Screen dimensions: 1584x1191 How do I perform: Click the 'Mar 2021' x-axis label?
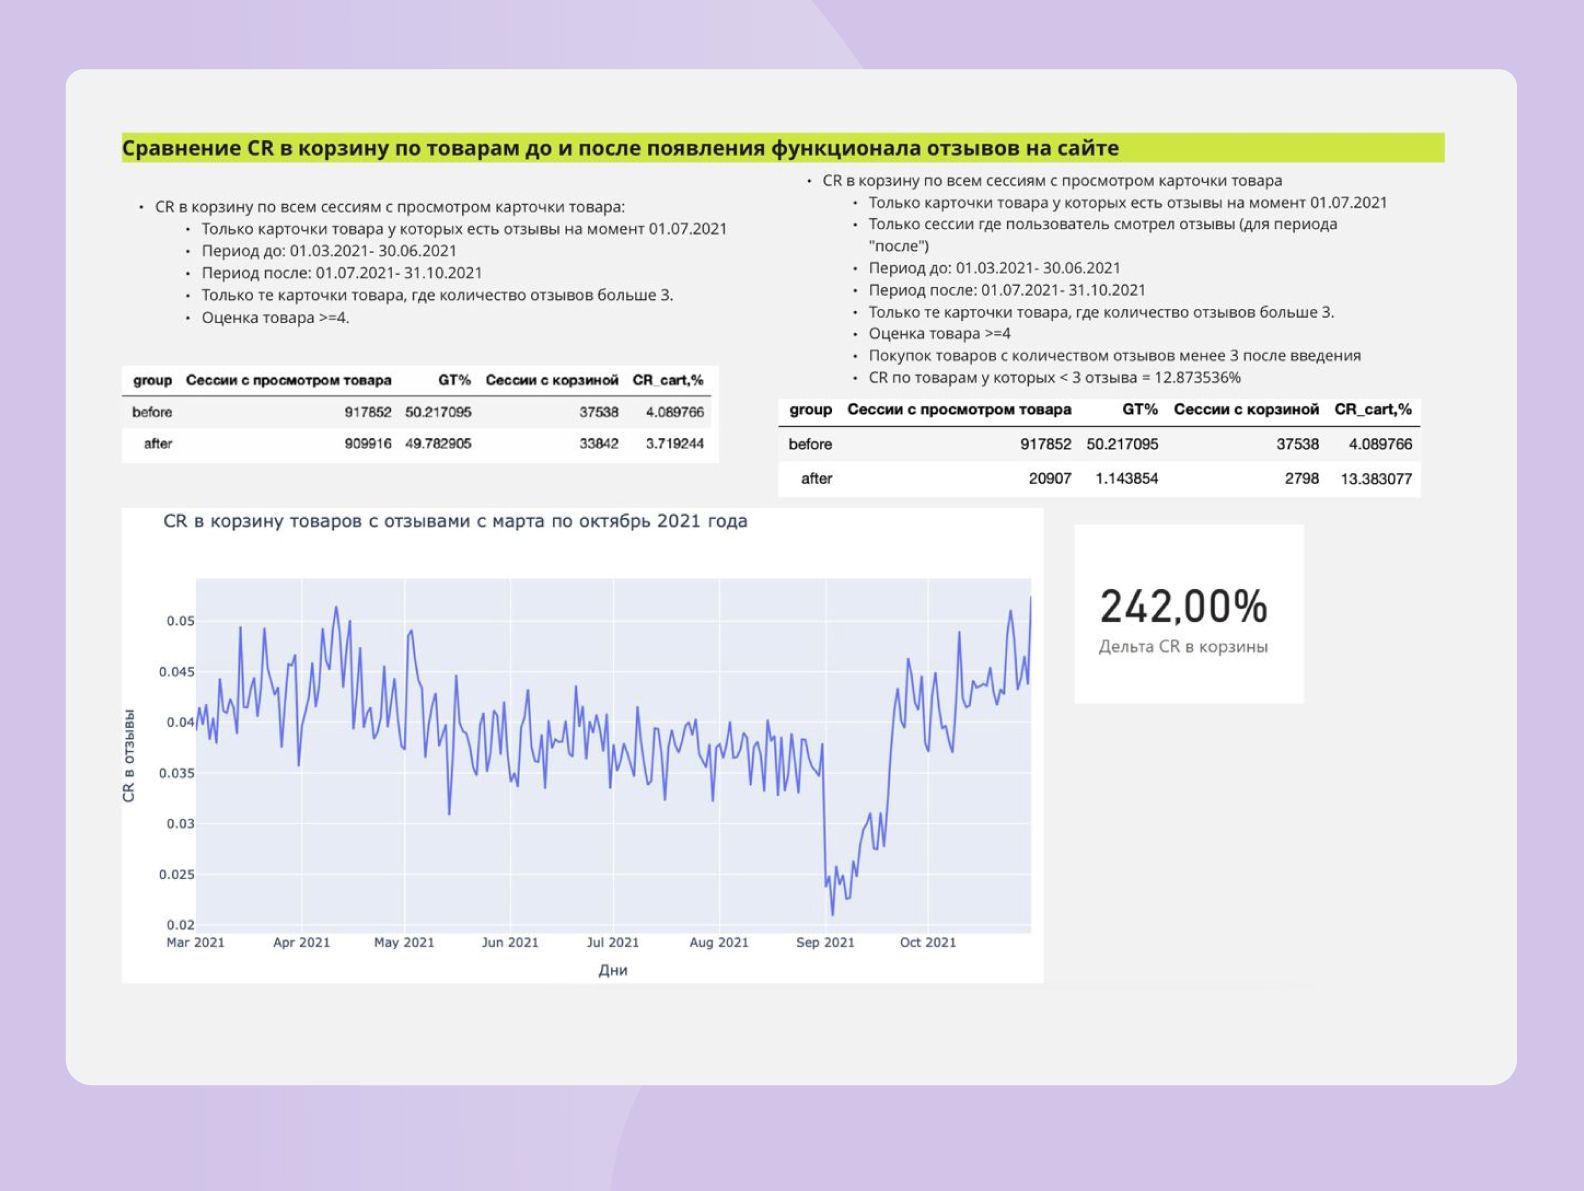tap(195, 942)
